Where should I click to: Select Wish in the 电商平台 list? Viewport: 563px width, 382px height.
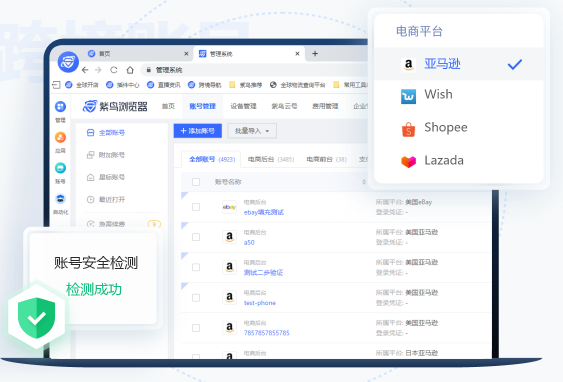tap(459, 96)
